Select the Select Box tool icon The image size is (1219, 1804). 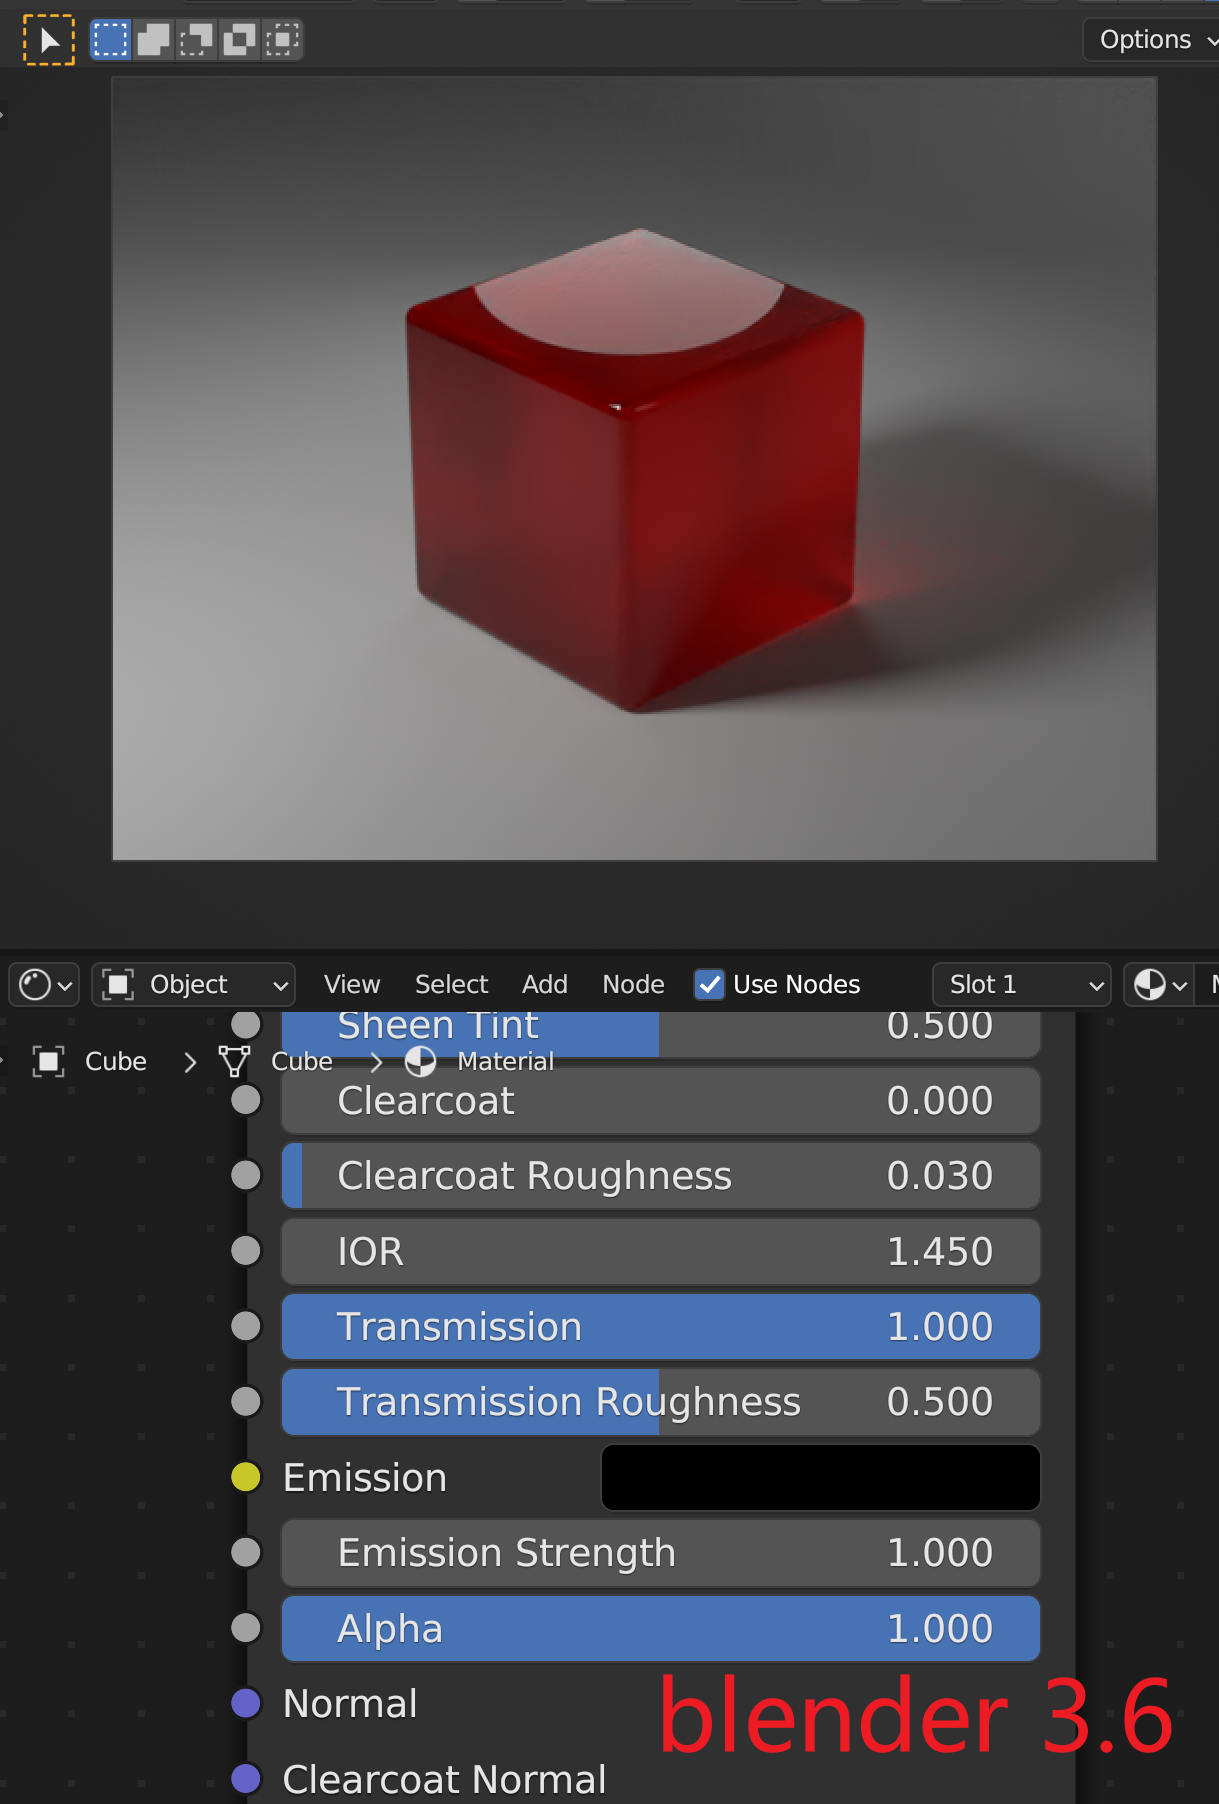[x=48, y=40]
